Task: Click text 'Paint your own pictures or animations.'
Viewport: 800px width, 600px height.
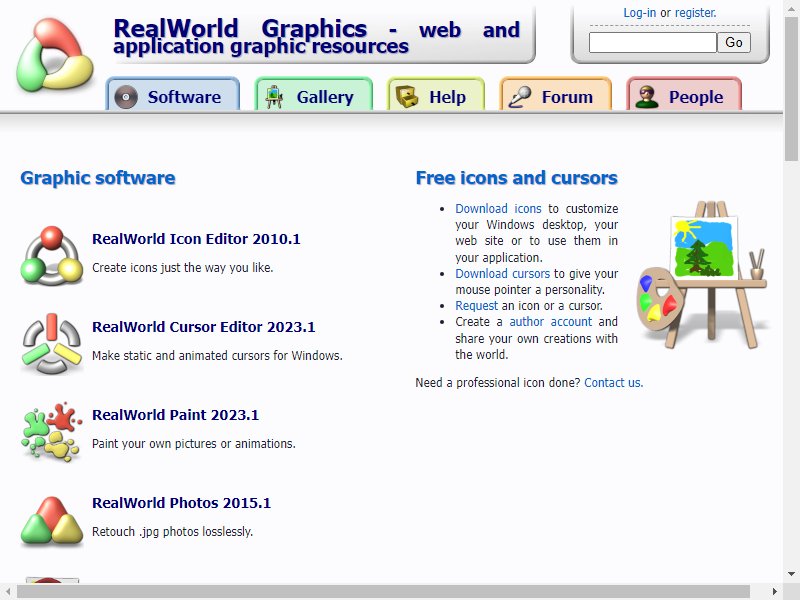Action: pos(194,443)
